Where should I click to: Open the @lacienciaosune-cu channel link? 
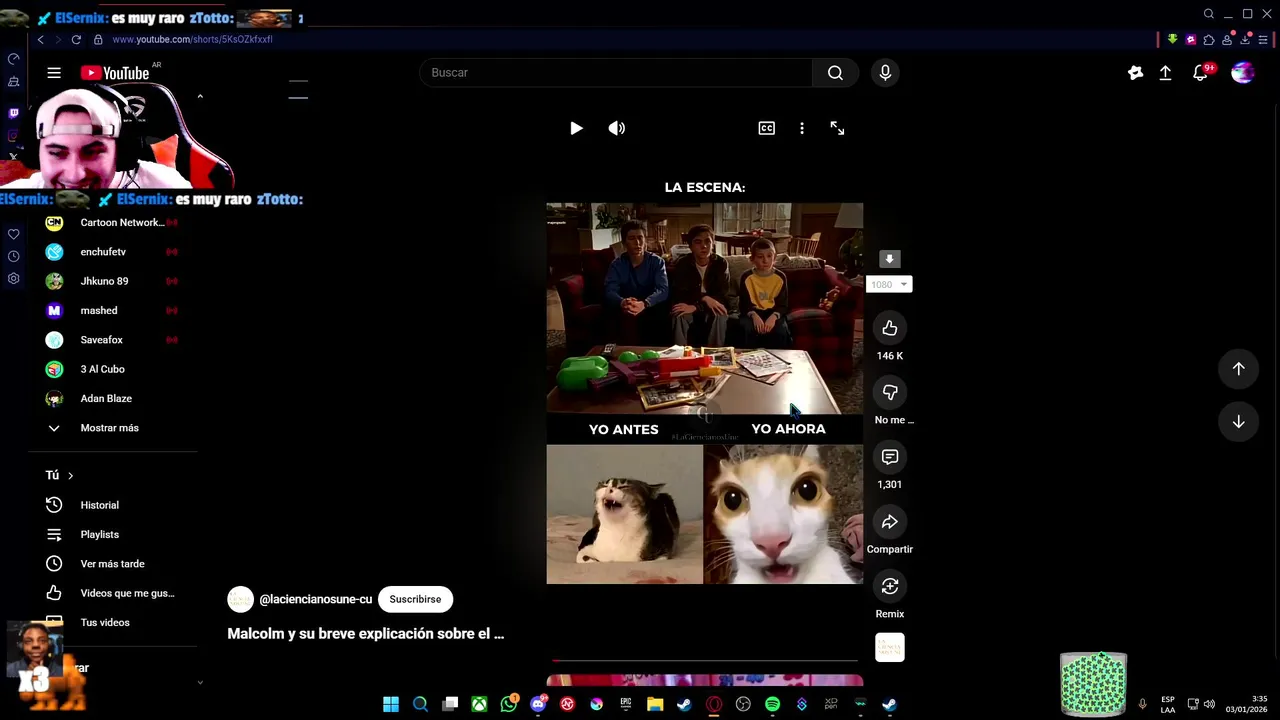(315, 599)
